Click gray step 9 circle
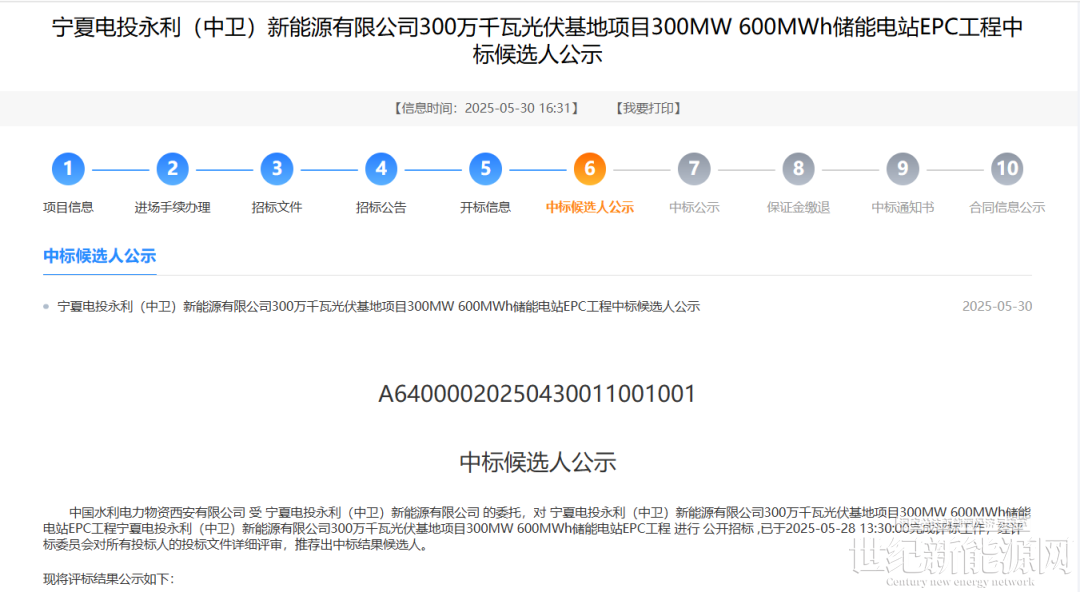 pos(902,169)
